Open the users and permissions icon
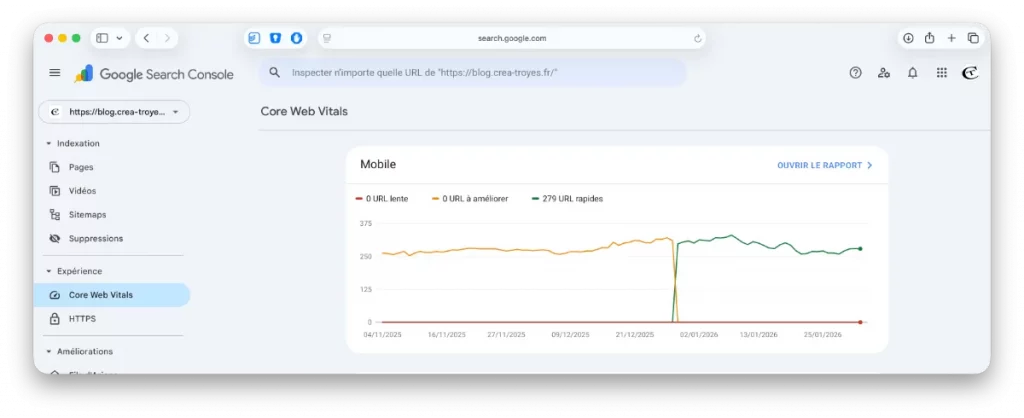Screen dimensions: 1024x418 point(884,73)
